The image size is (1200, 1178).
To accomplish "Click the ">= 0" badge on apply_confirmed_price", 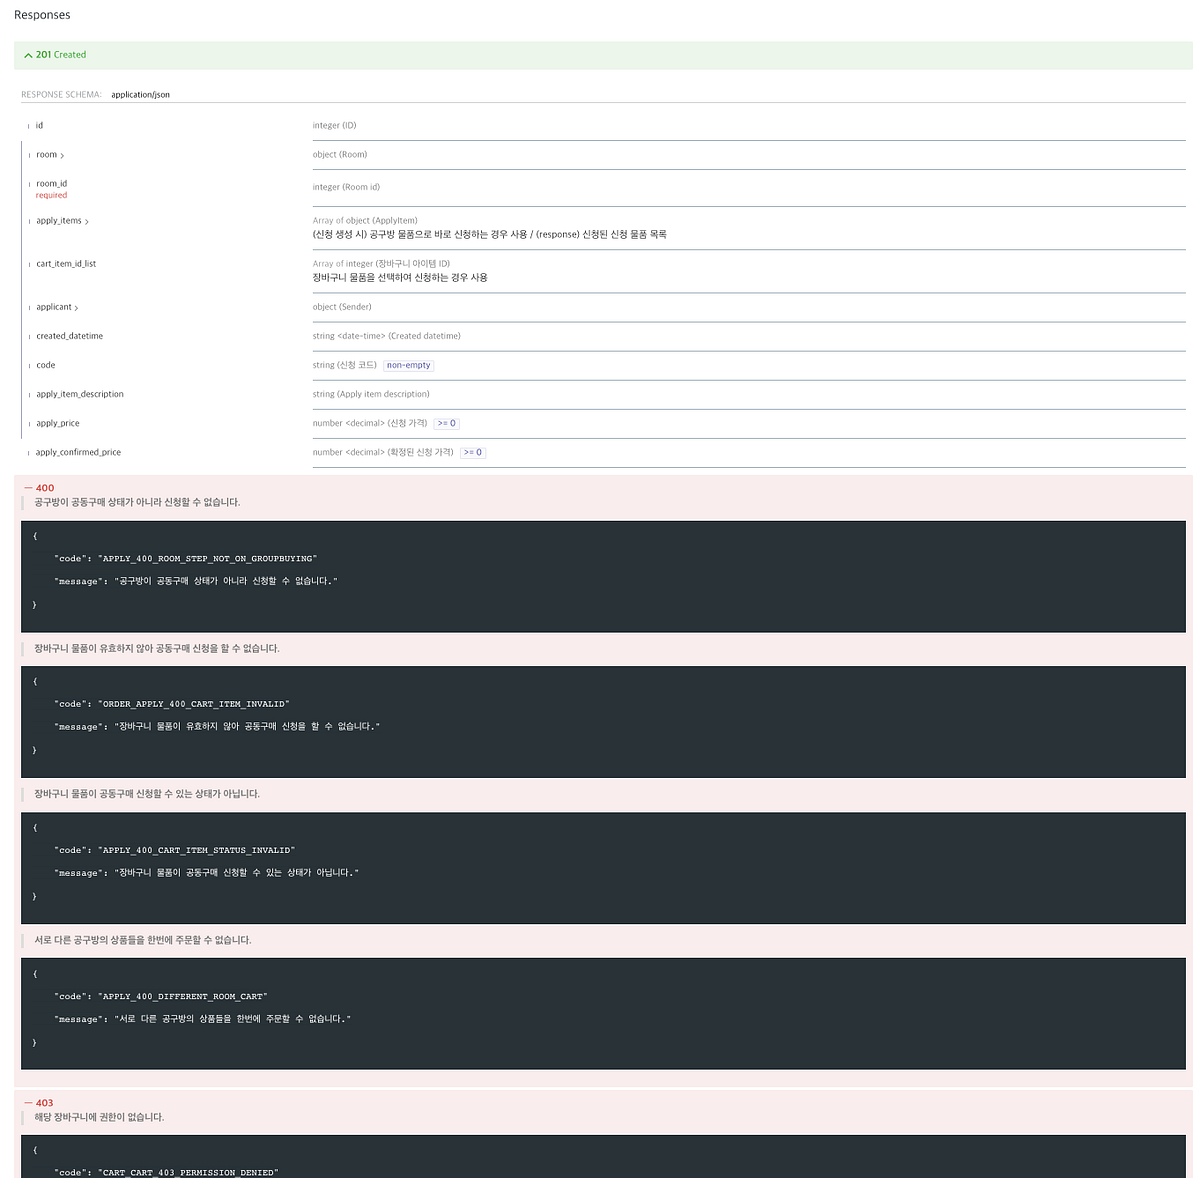I will pos(472,452).
